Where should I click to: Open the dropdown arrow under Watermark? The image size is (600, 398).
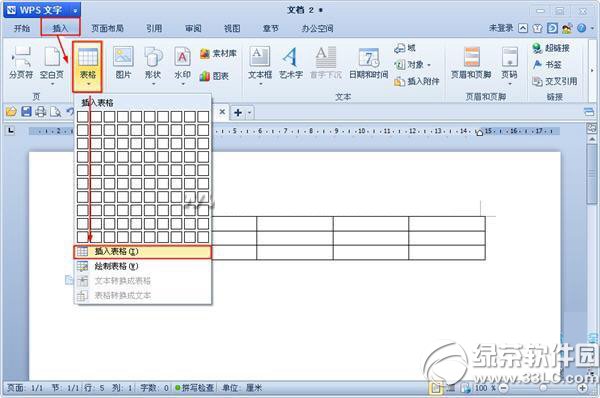(183, 84)
